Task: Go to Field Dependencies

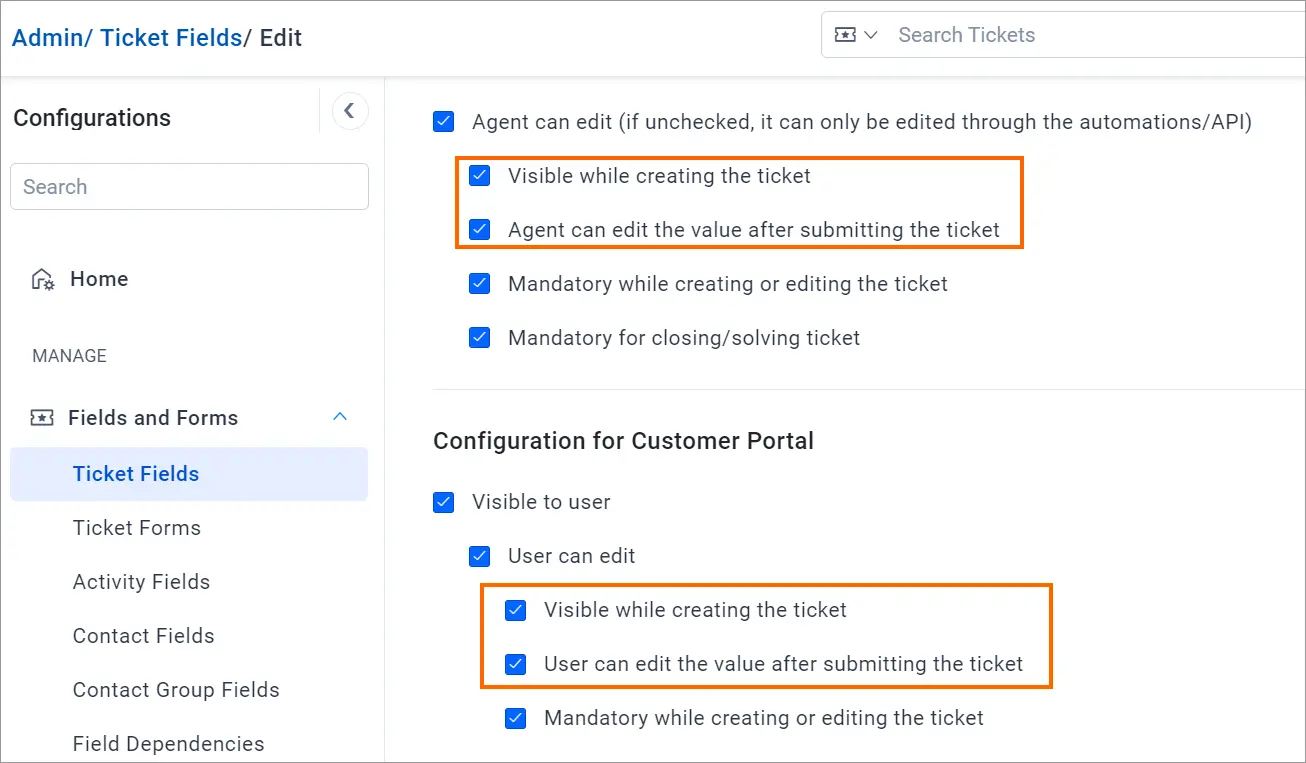Action: [169, 744]
